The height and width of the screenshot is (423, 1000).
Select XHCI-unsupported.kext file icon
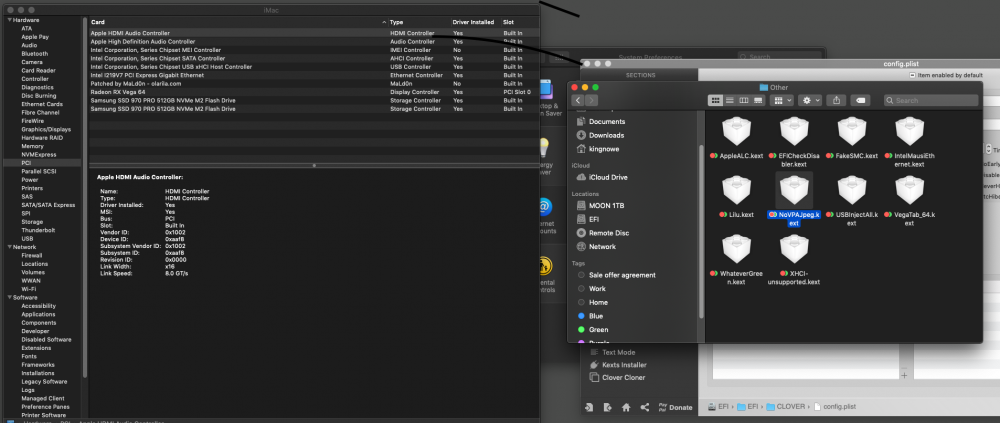(794, 249)
